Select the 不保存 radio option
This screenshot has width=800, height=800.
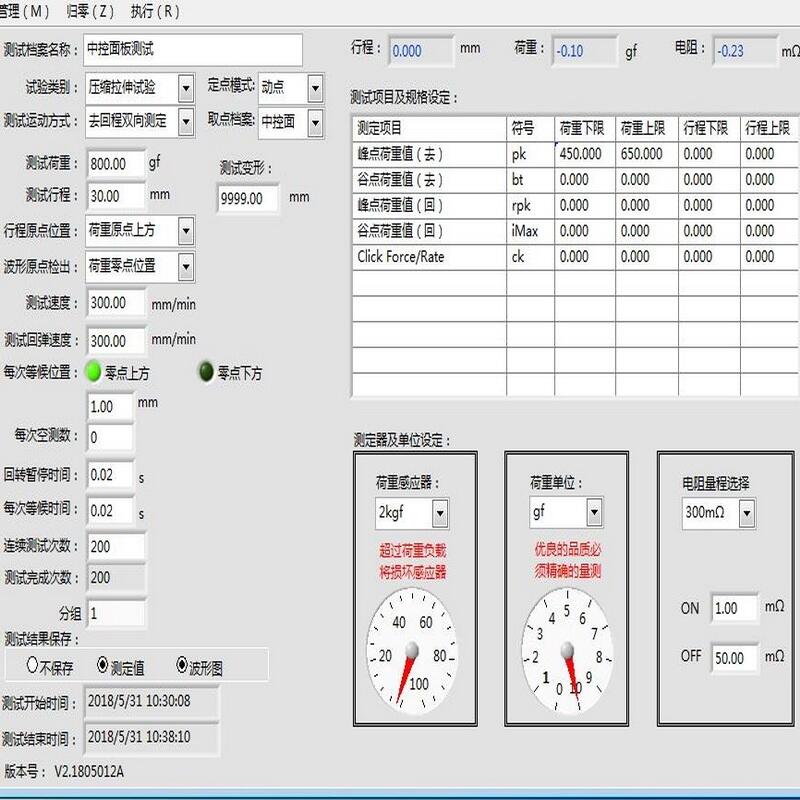(32, 665)
